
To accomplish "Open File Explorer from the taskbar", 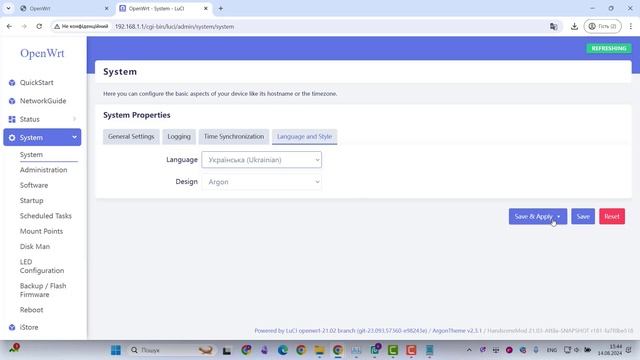I will coord(319,350).
